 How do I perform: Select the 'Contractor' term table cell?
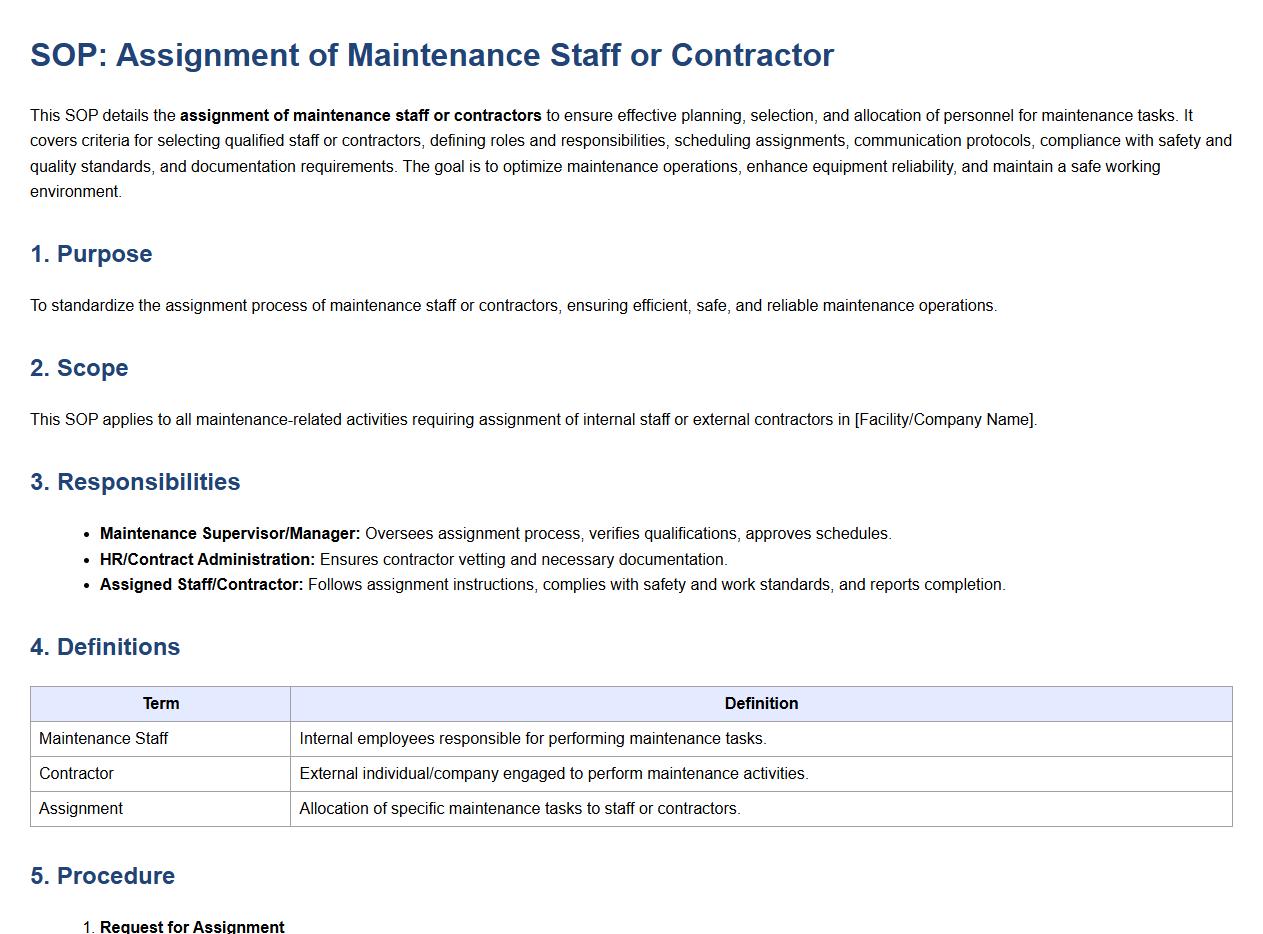pyautogui.click(x=76, y=774)
